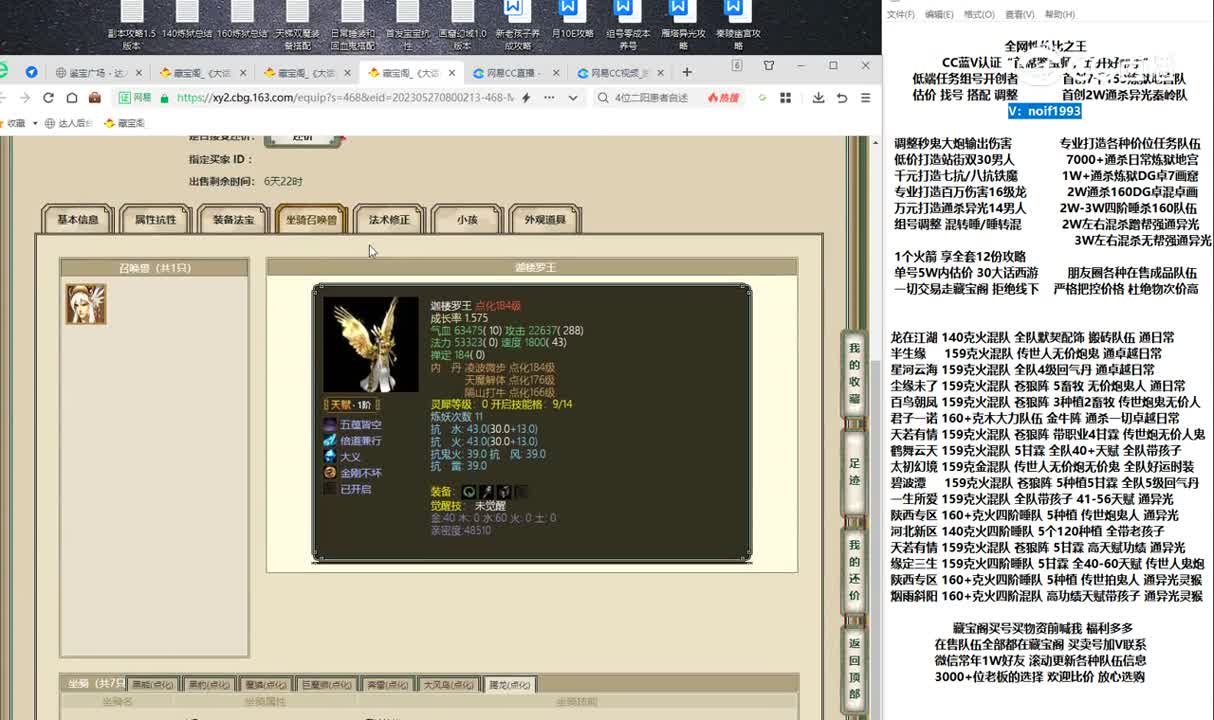Select the summoned beast portrait thumbnail
Image resolution: width=1214 pixels, height=720 pixels.
tap(86, 304)
